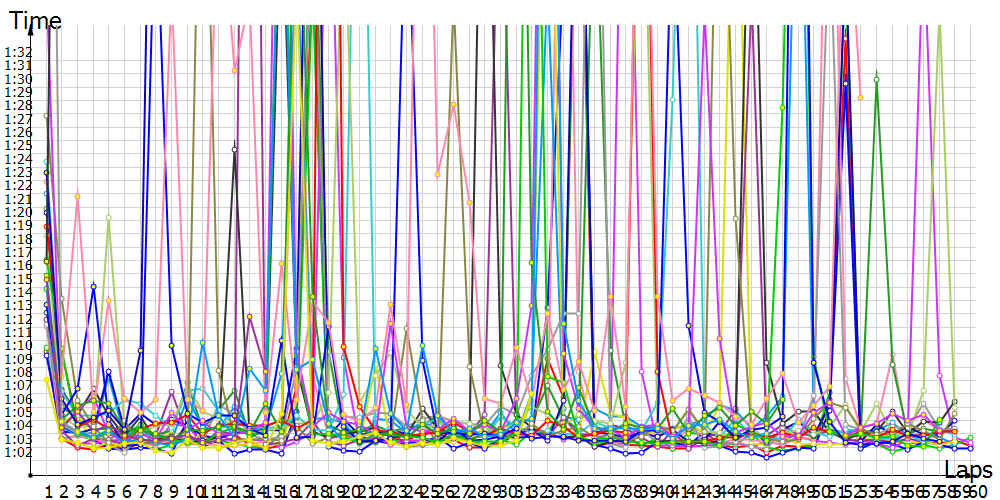
Task: Click the pink data point at lap 3 peak
Action: [x=77, y=196]
